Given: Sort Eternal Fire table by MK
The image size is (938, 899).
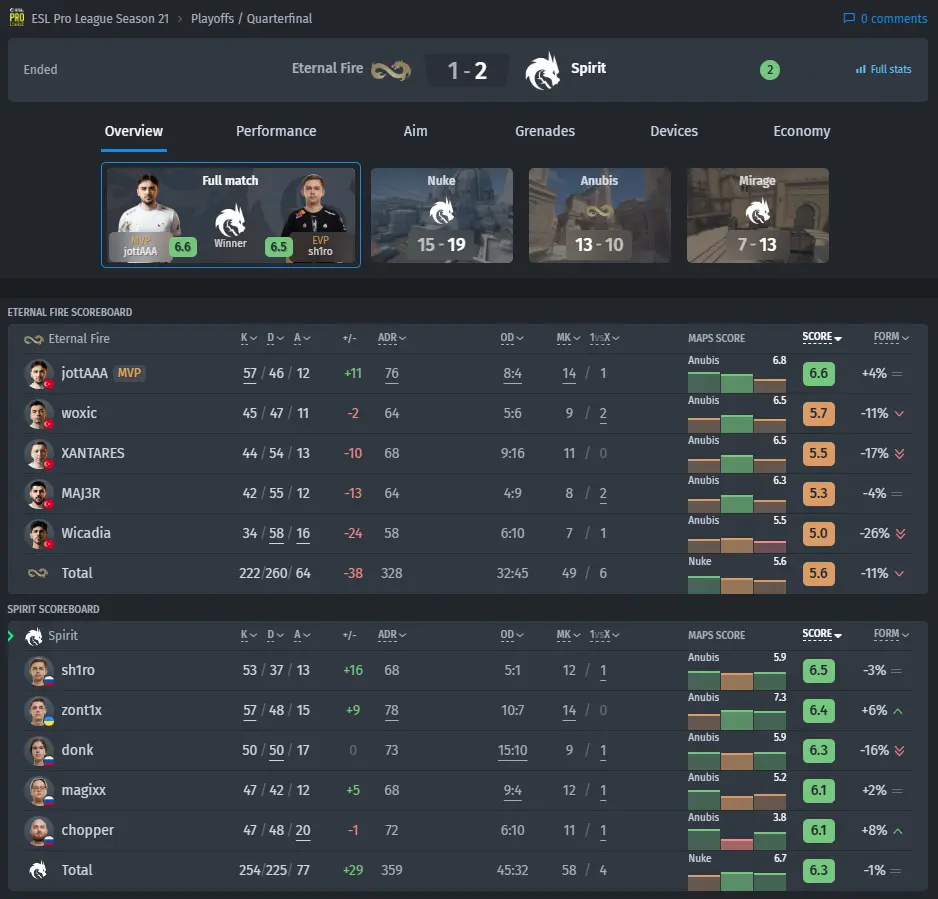Looking at the screenshot, I should click(568, 338).
